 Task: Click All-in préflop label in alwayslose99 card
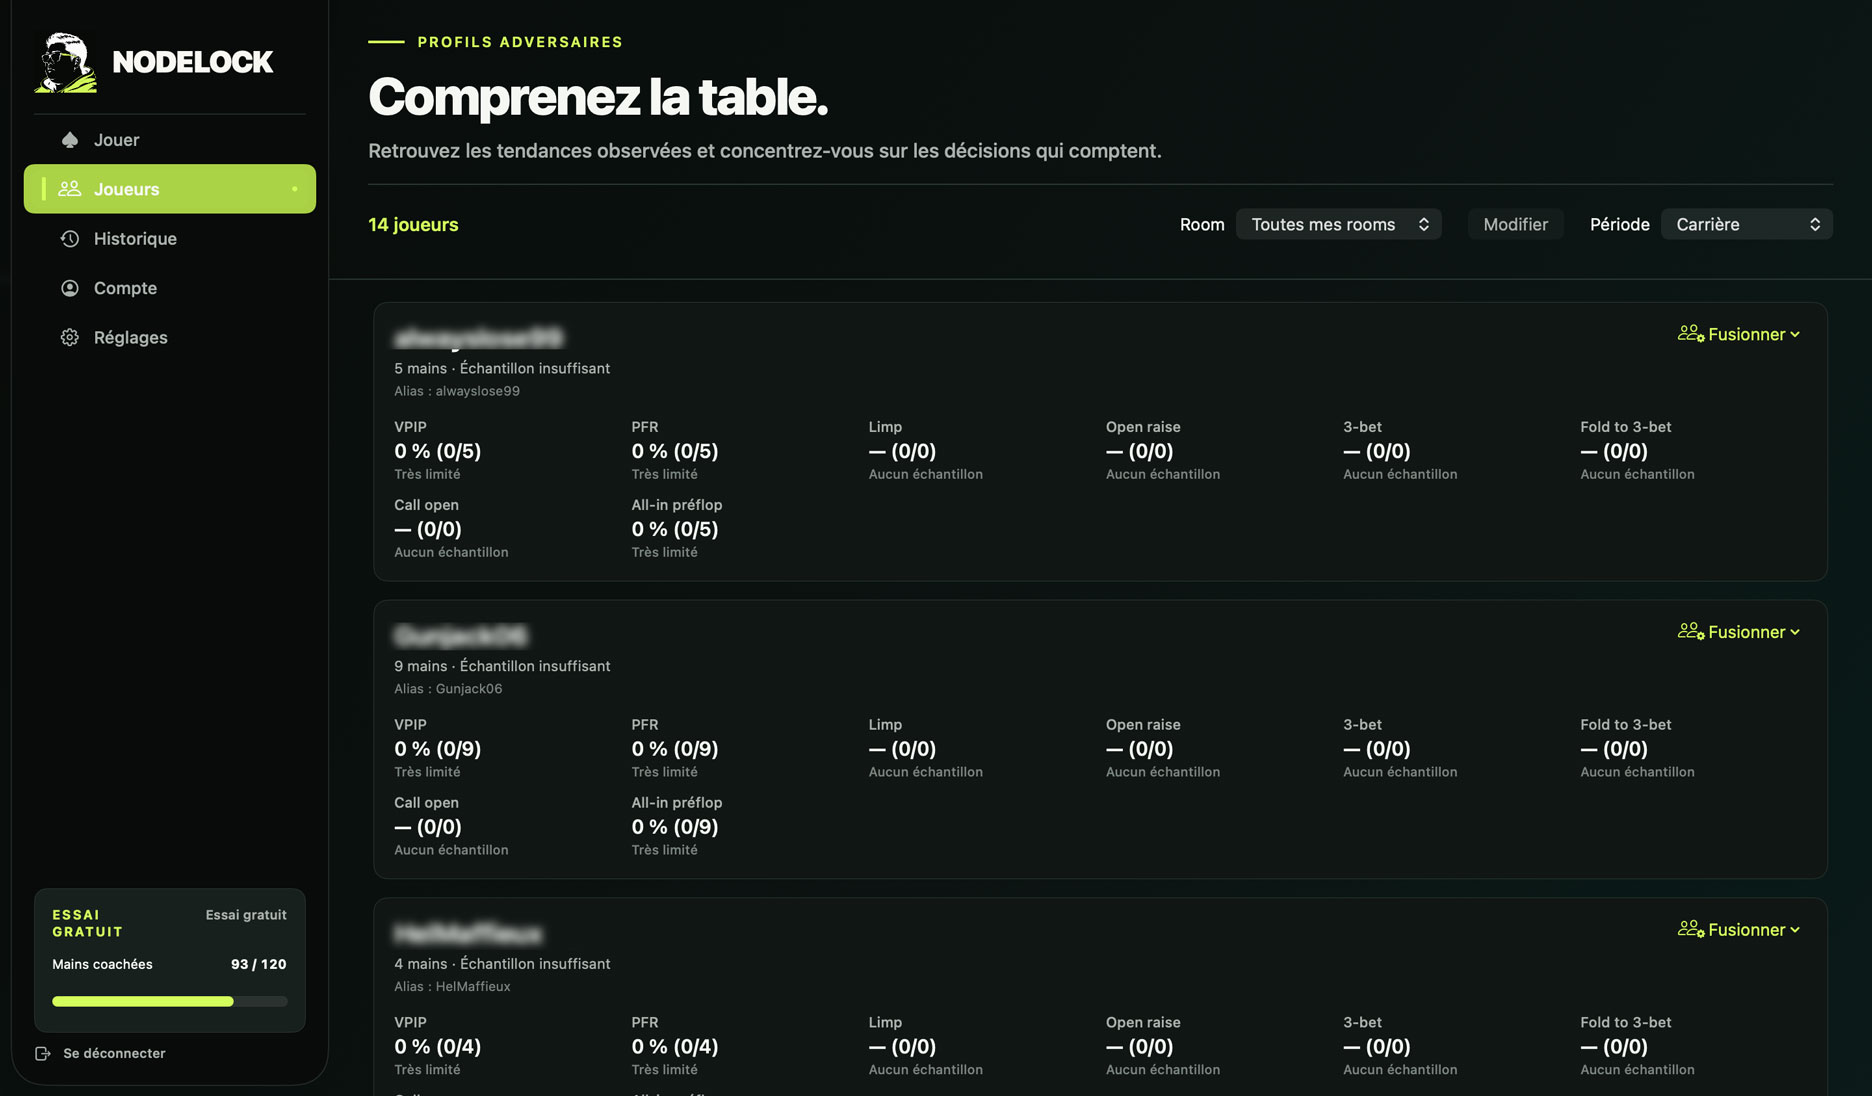[x=677, y=505]
